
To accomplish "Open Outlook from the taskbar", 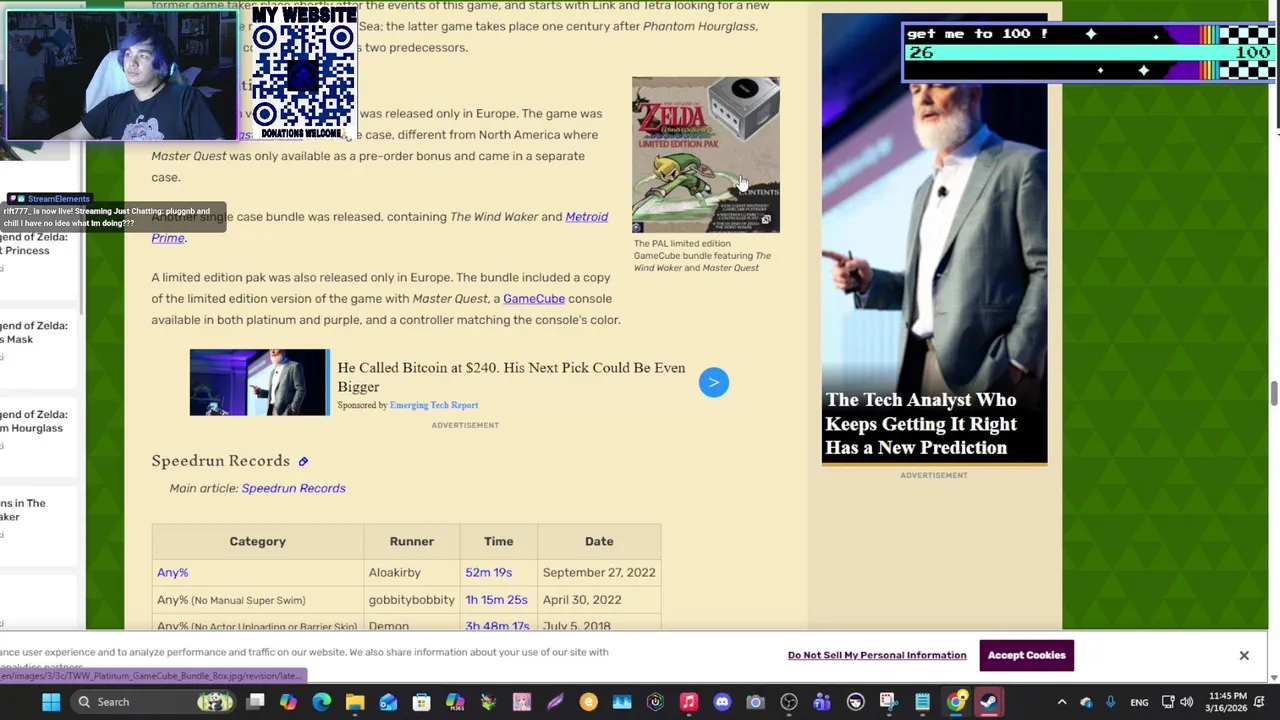I will 388,702.
